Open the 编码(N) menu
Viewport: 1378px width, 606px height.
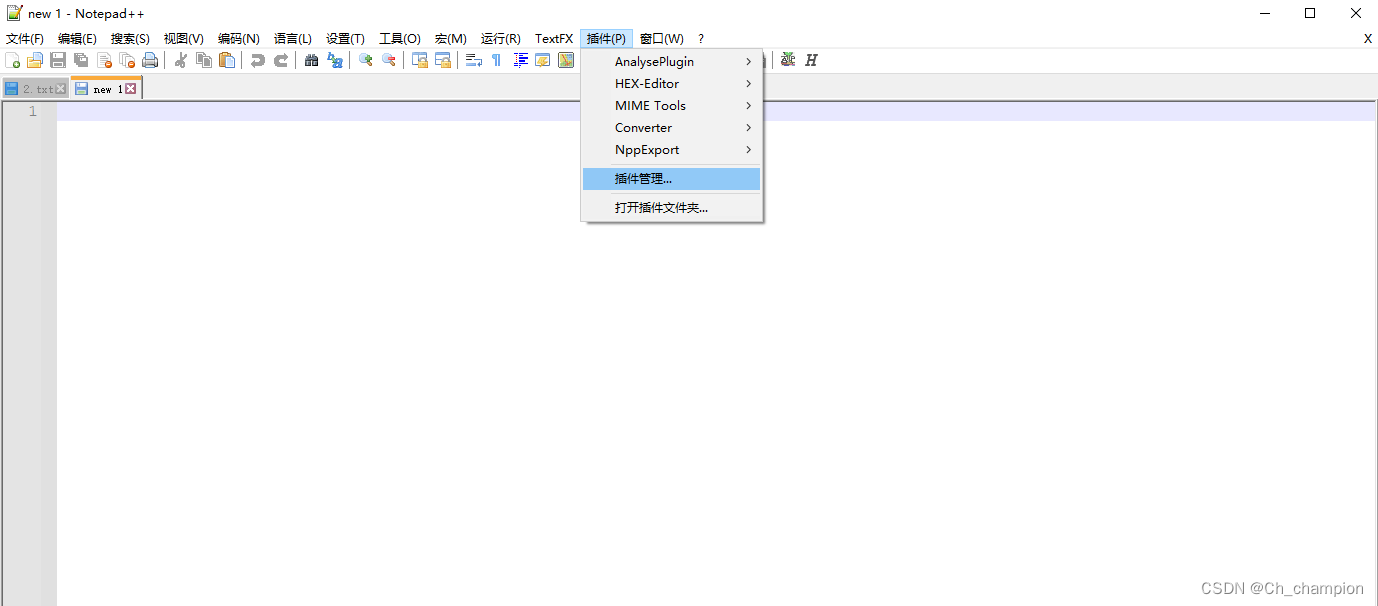[x=238, y=38]
